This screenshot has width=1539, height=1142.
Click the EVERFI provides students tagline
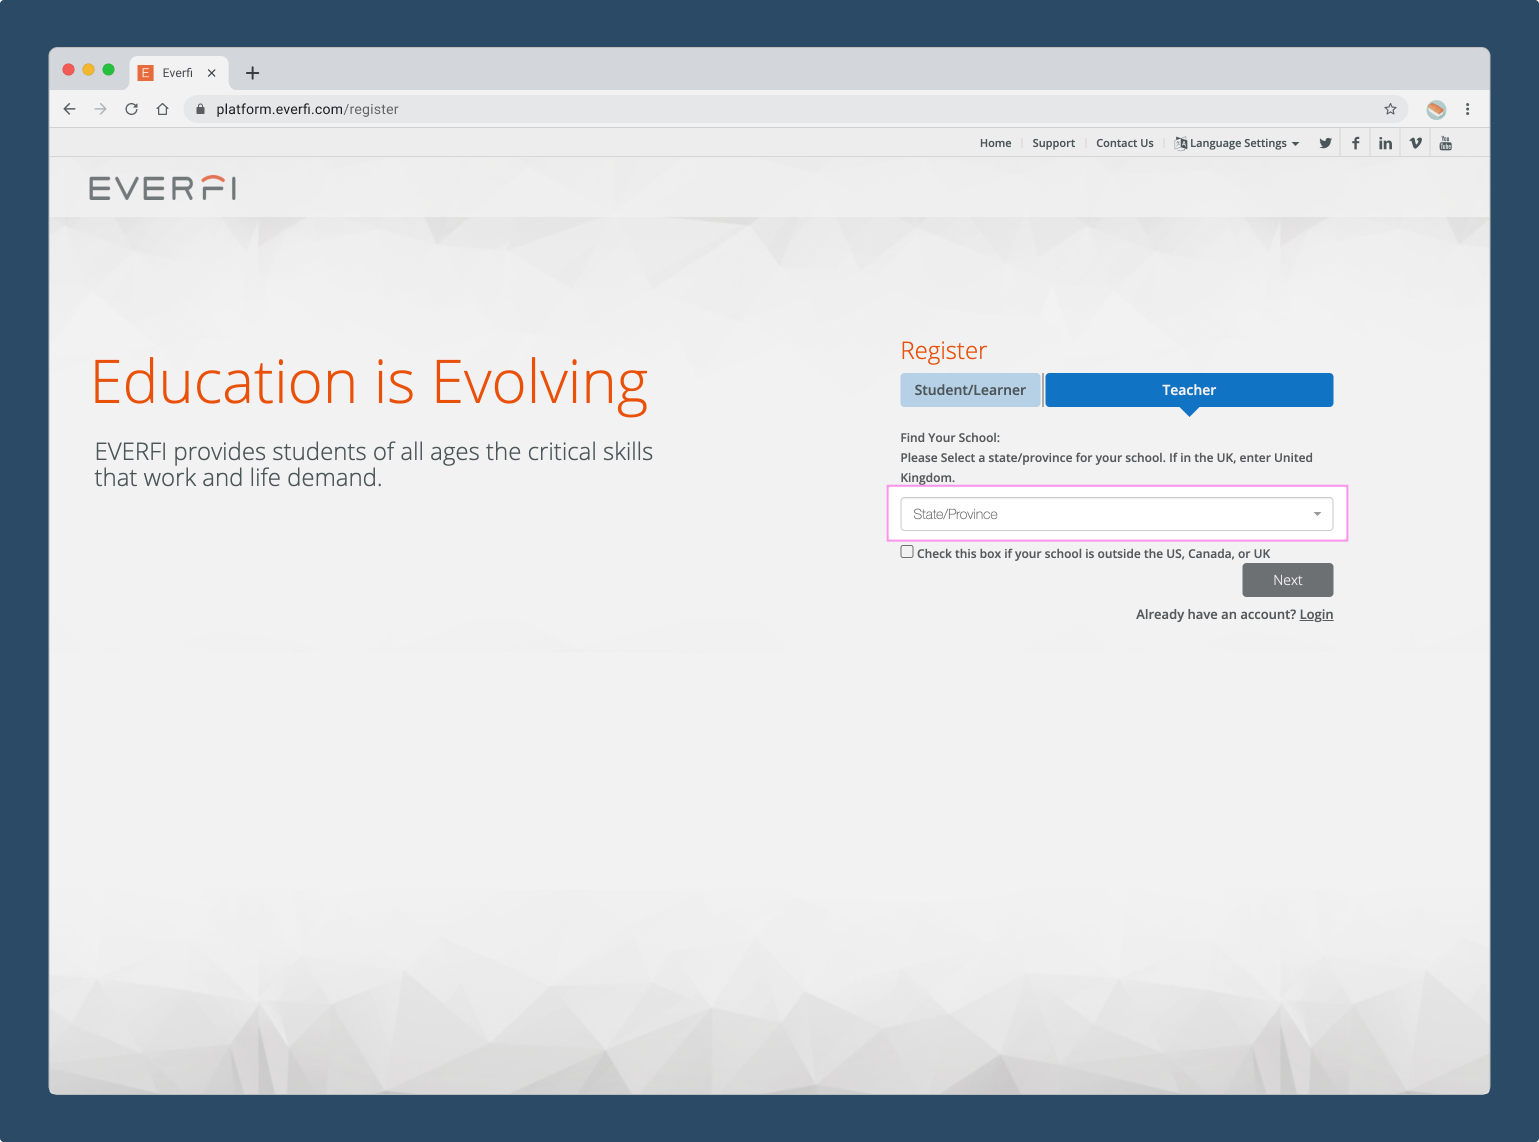pyautogui.click(x=374, y=464)
